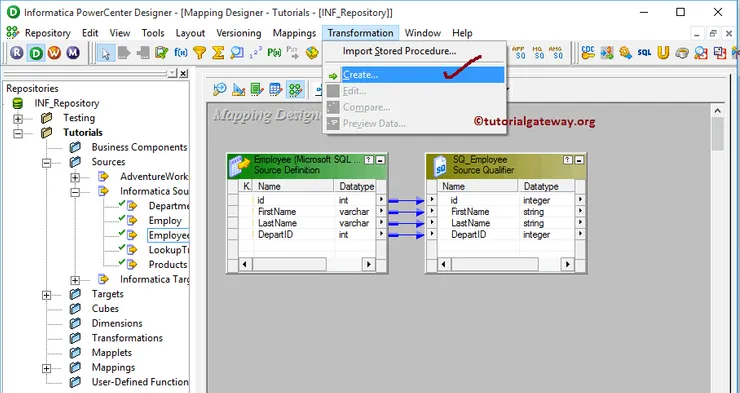
Task: Select the pointer arrow tool
Action: click(106, 53)
